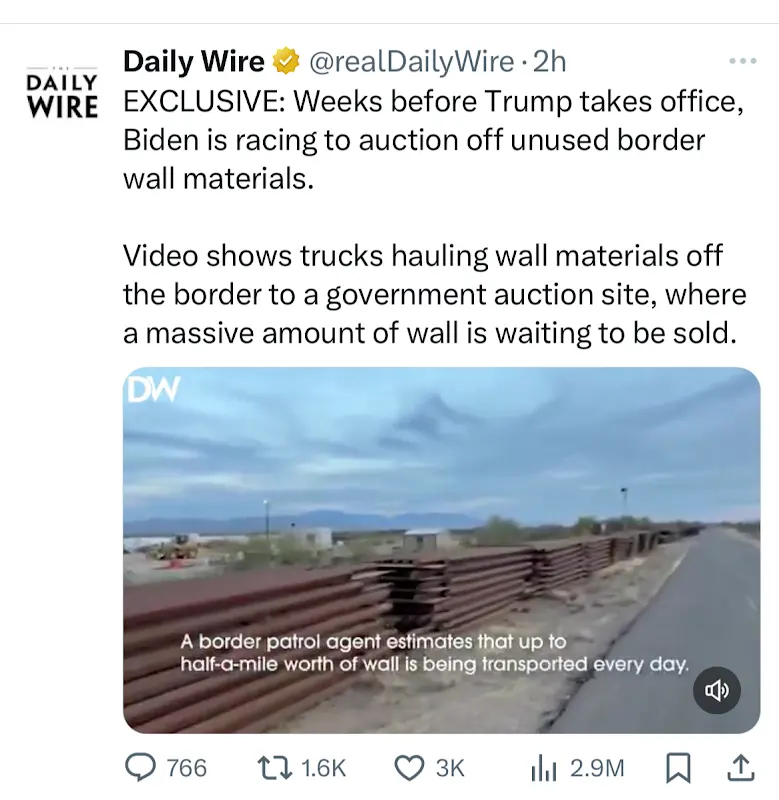Open the Daily Wire display name
Image resolution: width=779 pixels, height=800 pixels.
tap(194, 62)
